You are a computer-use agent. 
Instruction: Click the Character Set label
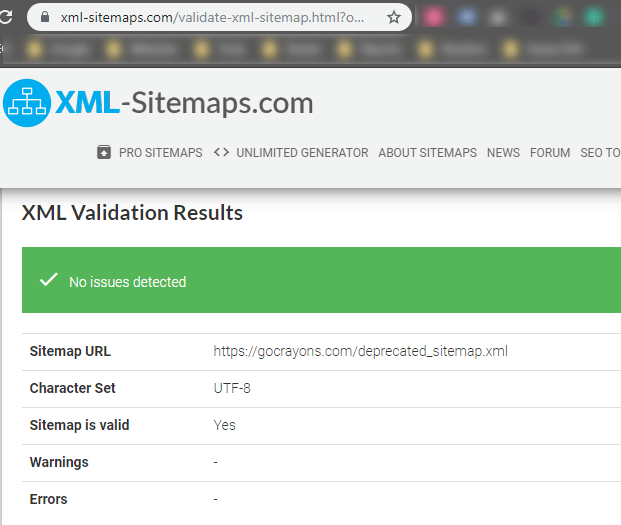[x=72, y=388]
